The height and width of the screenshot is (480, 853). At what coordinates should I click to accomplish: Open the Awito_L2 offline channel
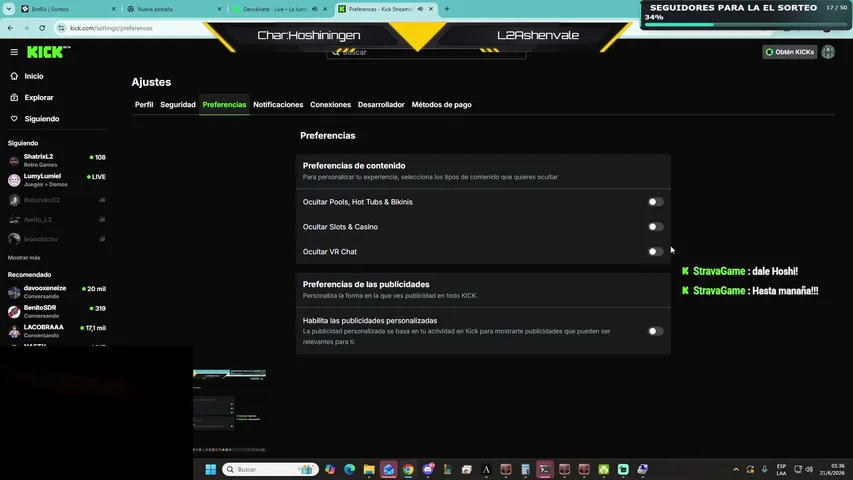(x=57, y=219)
